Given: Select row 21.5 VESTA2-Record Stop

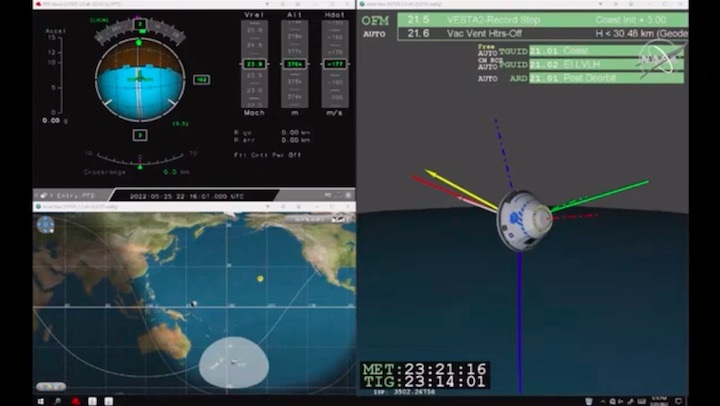Looking at the screenshot, I should pos(543,20).
